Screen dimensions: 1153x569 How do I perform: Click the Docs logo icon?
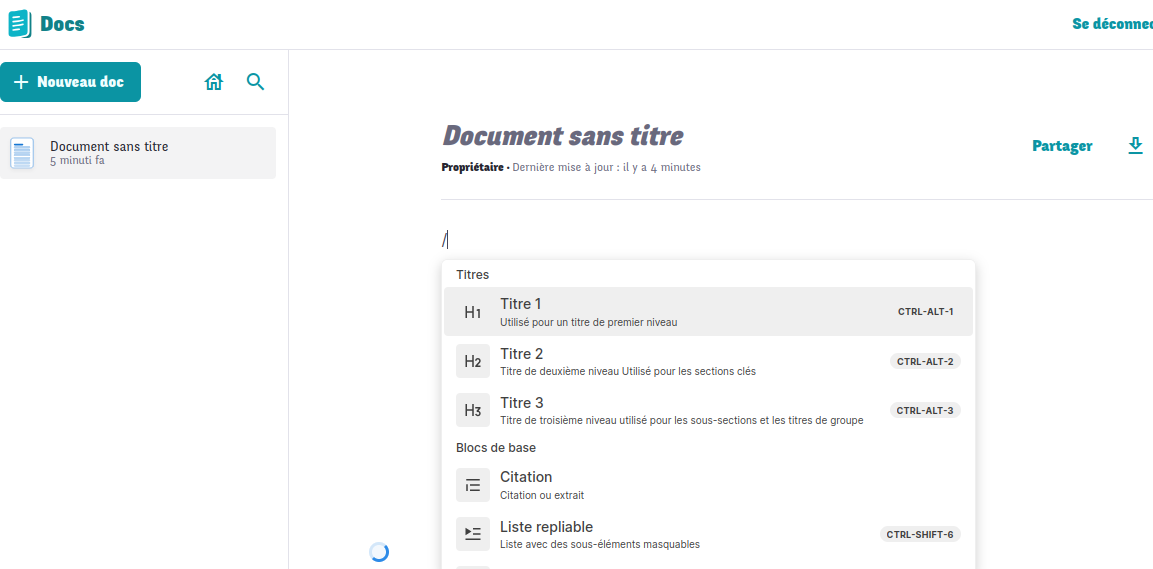click(20, 24)
